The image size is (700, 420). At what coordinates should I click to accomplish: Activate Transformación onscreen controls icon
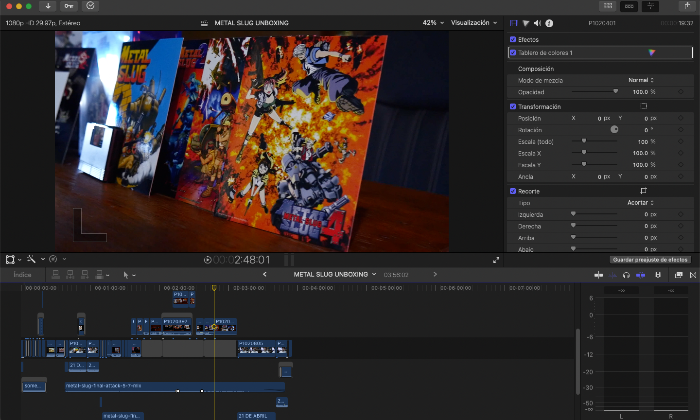[x=643, y=106]
